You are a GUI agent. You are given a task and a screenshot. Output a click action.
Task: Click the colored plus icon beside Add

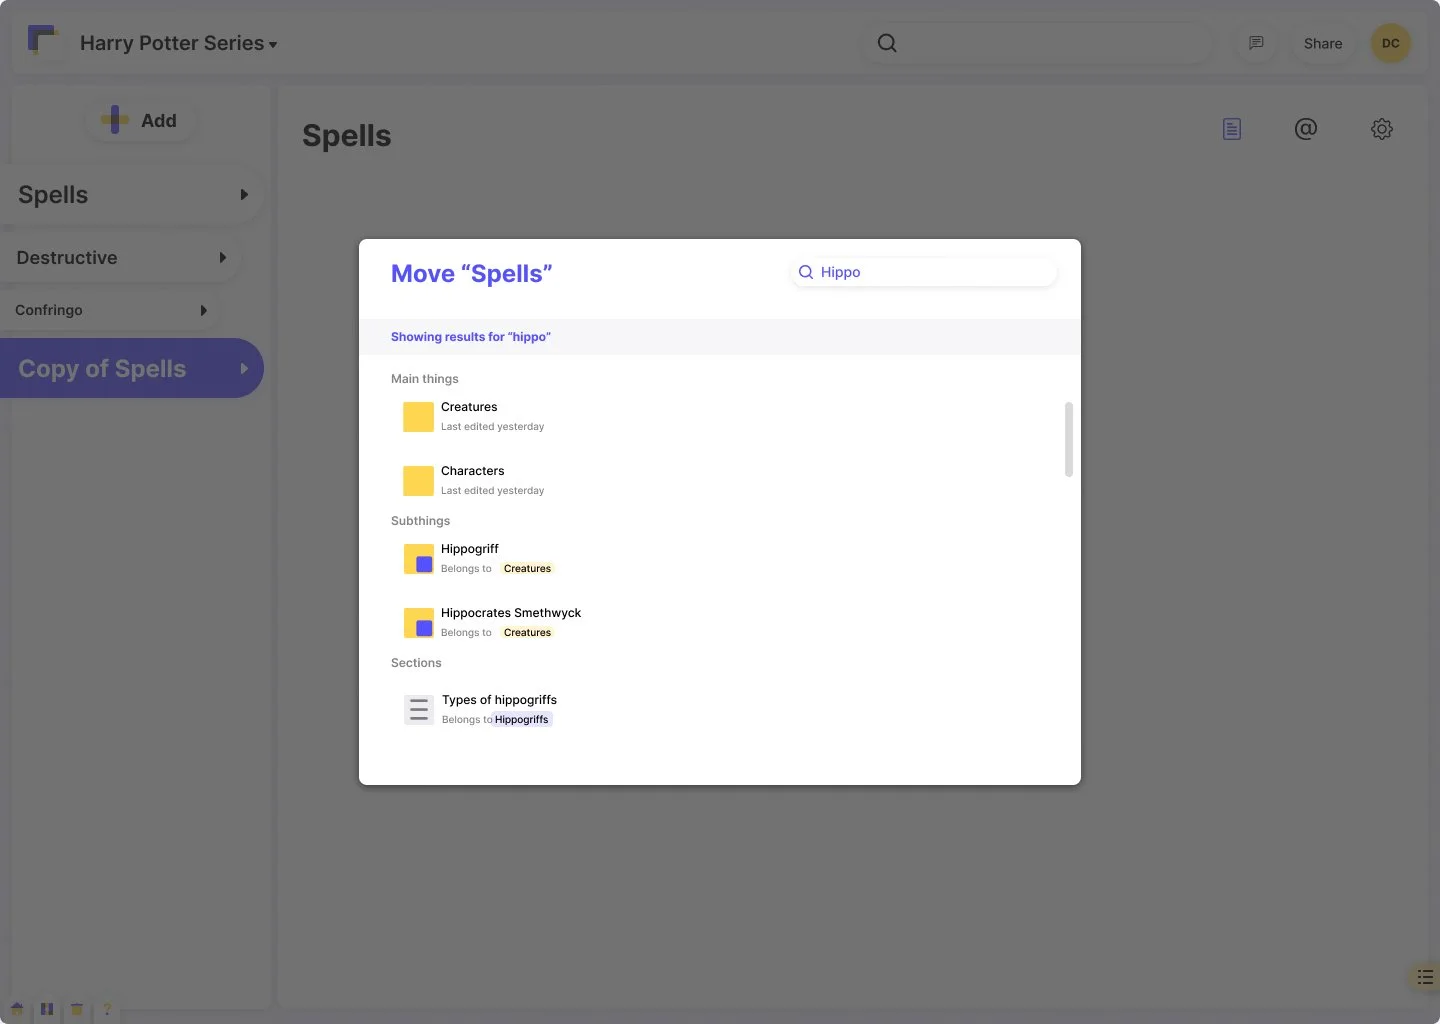(115, 120)
